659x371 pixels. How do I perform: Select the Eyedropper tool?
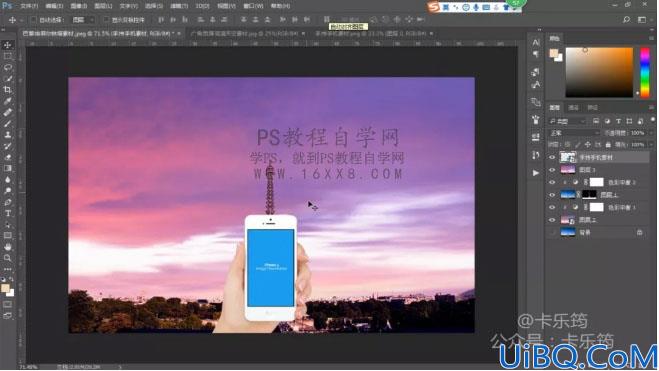click(8, 101)
